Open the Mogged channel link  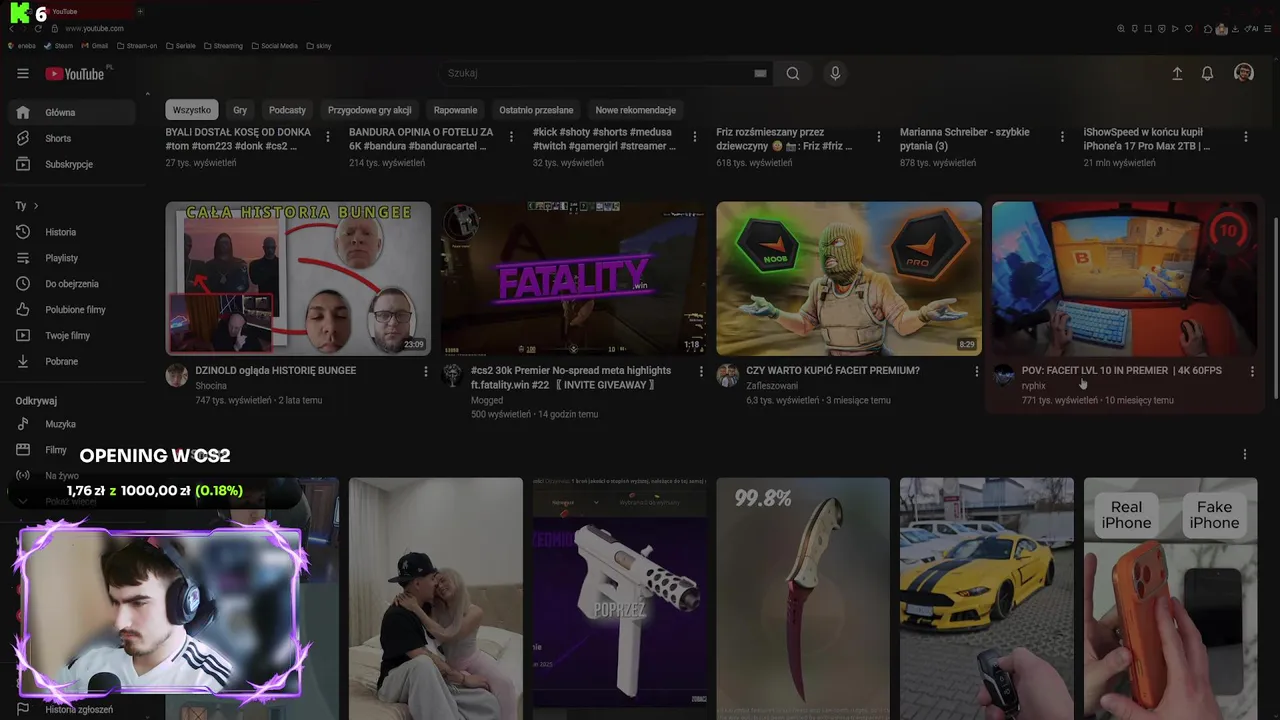487,400
